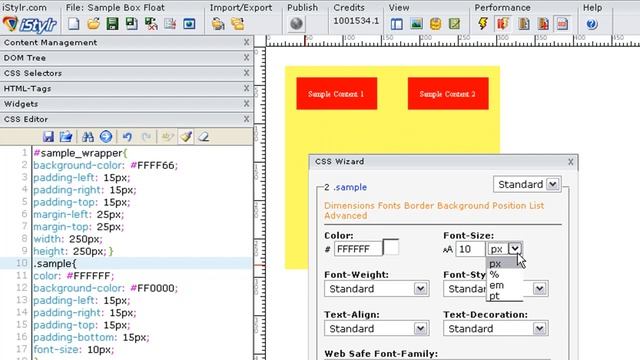Click the green notepad icon in View
Viewport: 640px width, 360px height.
pyautogui.click(x=454, y=24)
